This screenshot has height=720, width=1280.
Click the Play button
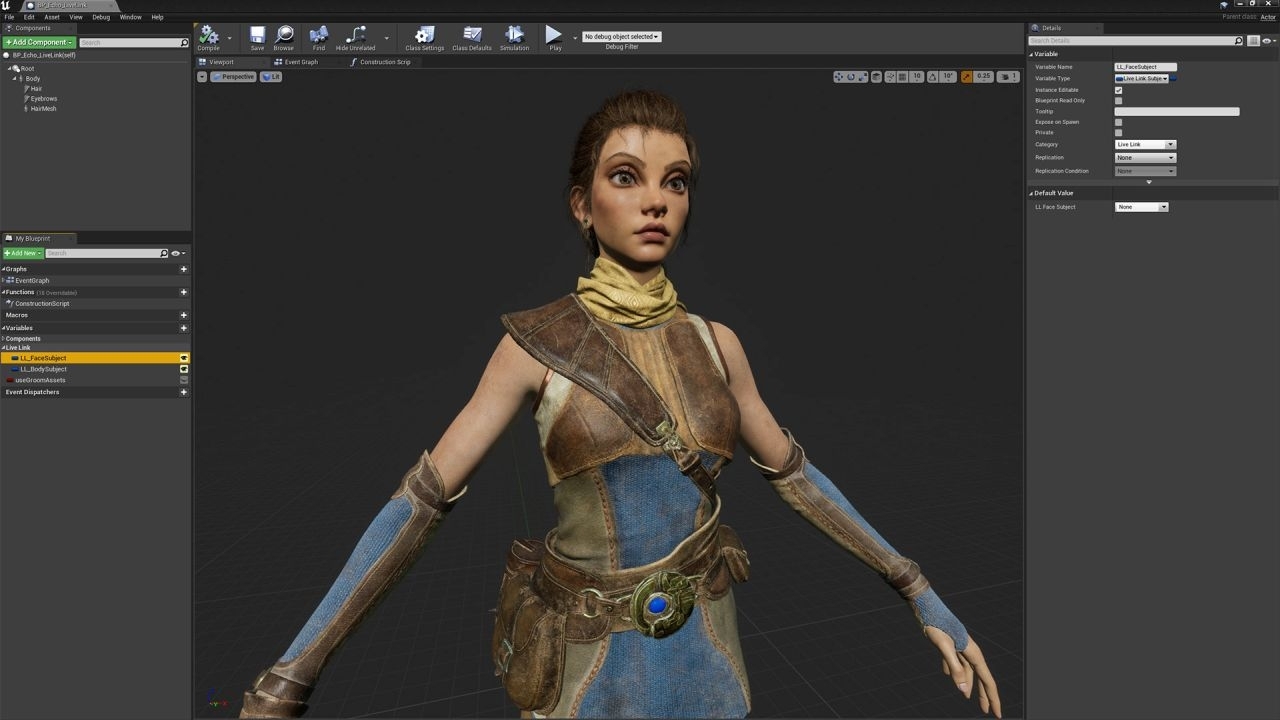pos(554,38)
